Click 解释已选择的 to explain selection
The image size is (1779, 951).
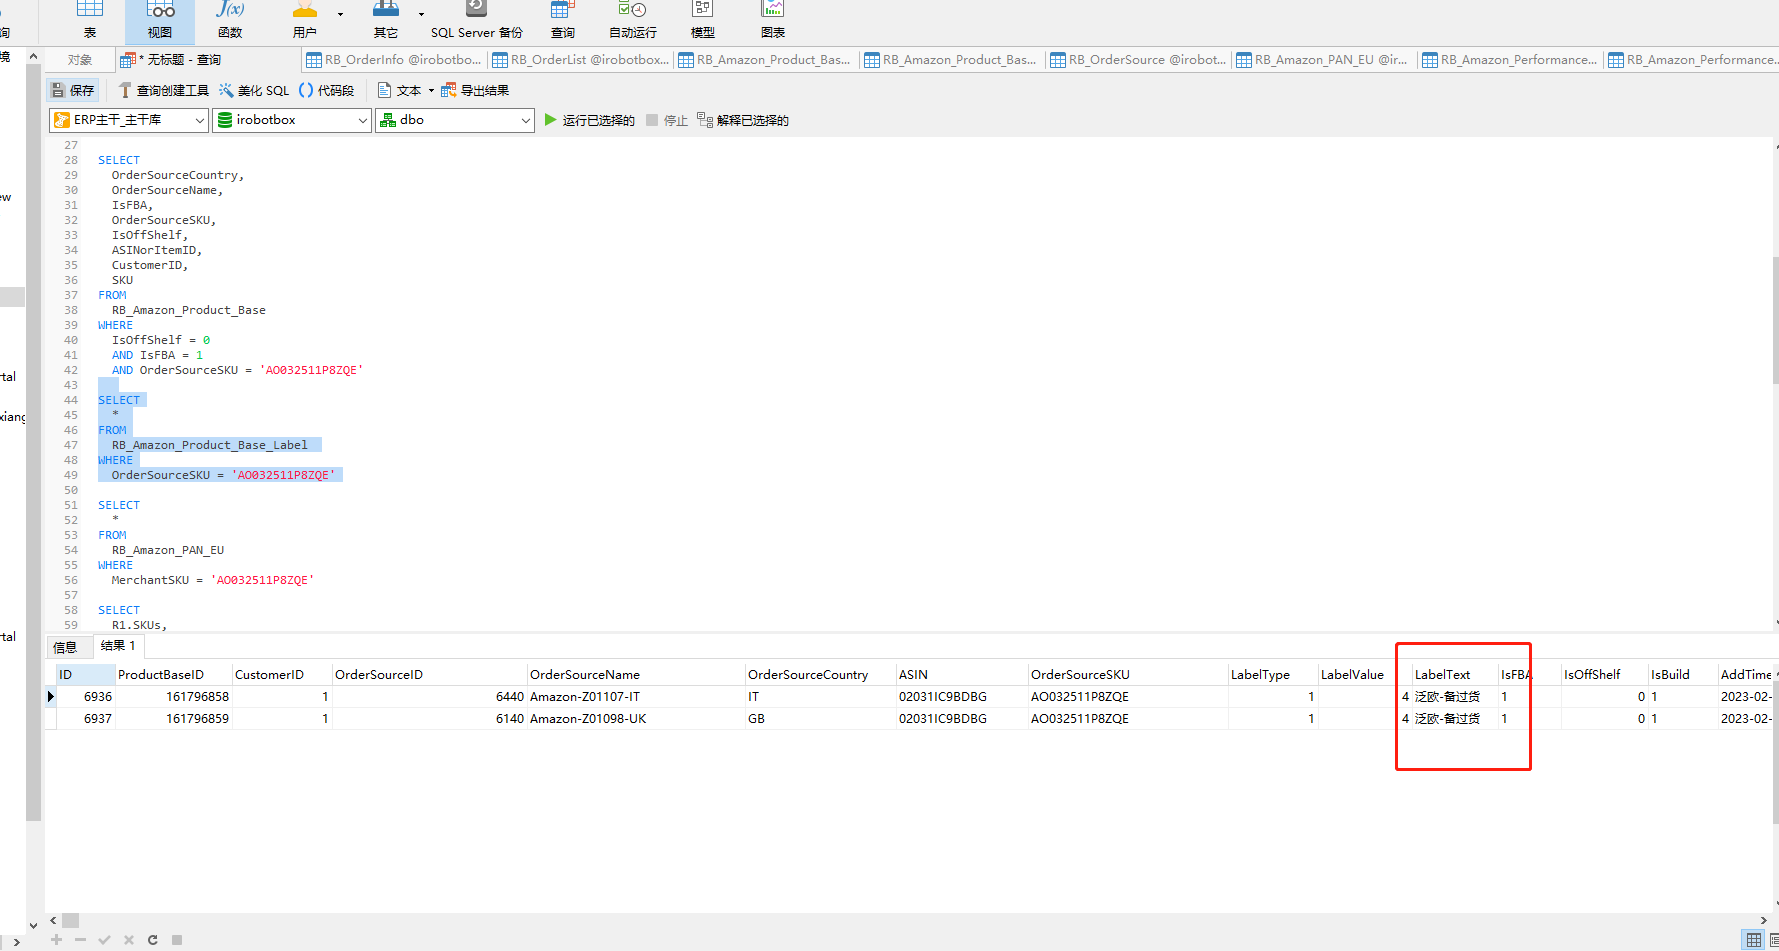click(x=743, y=120)
